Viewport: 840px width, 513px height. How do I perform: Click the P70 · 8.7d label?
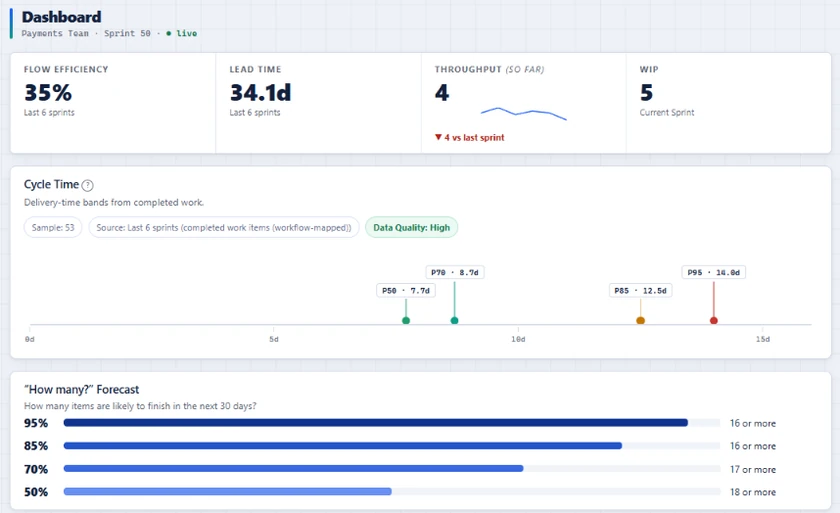[454, 272]
